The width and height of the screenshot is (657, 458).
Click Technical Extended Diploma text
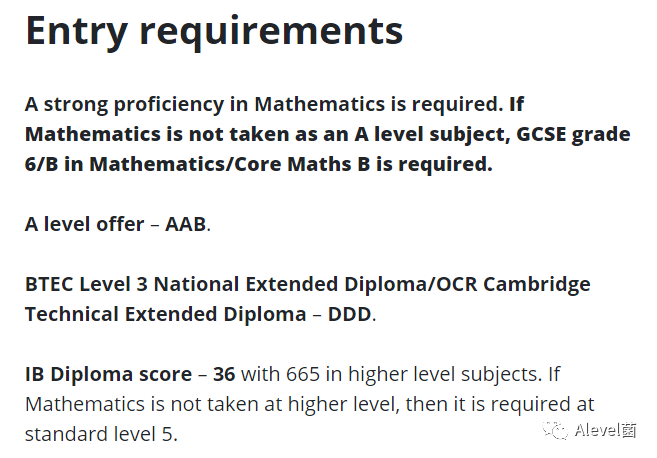pyautogui.click(x=166, y=314)
